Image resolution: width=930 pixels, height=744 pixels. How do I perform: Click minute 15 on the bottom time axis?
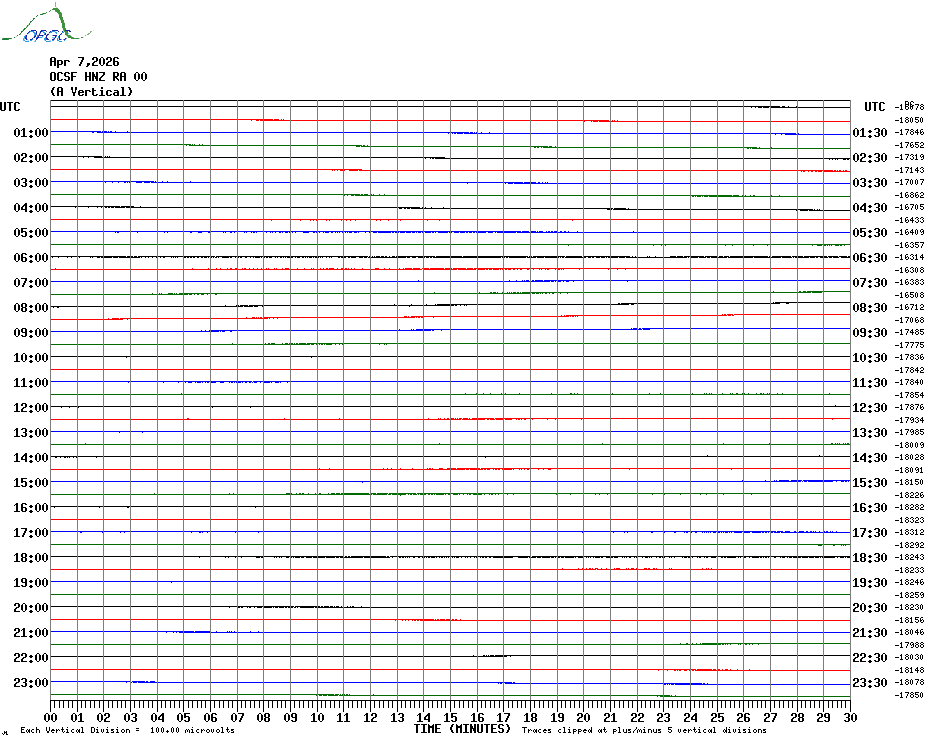[450, 718]
